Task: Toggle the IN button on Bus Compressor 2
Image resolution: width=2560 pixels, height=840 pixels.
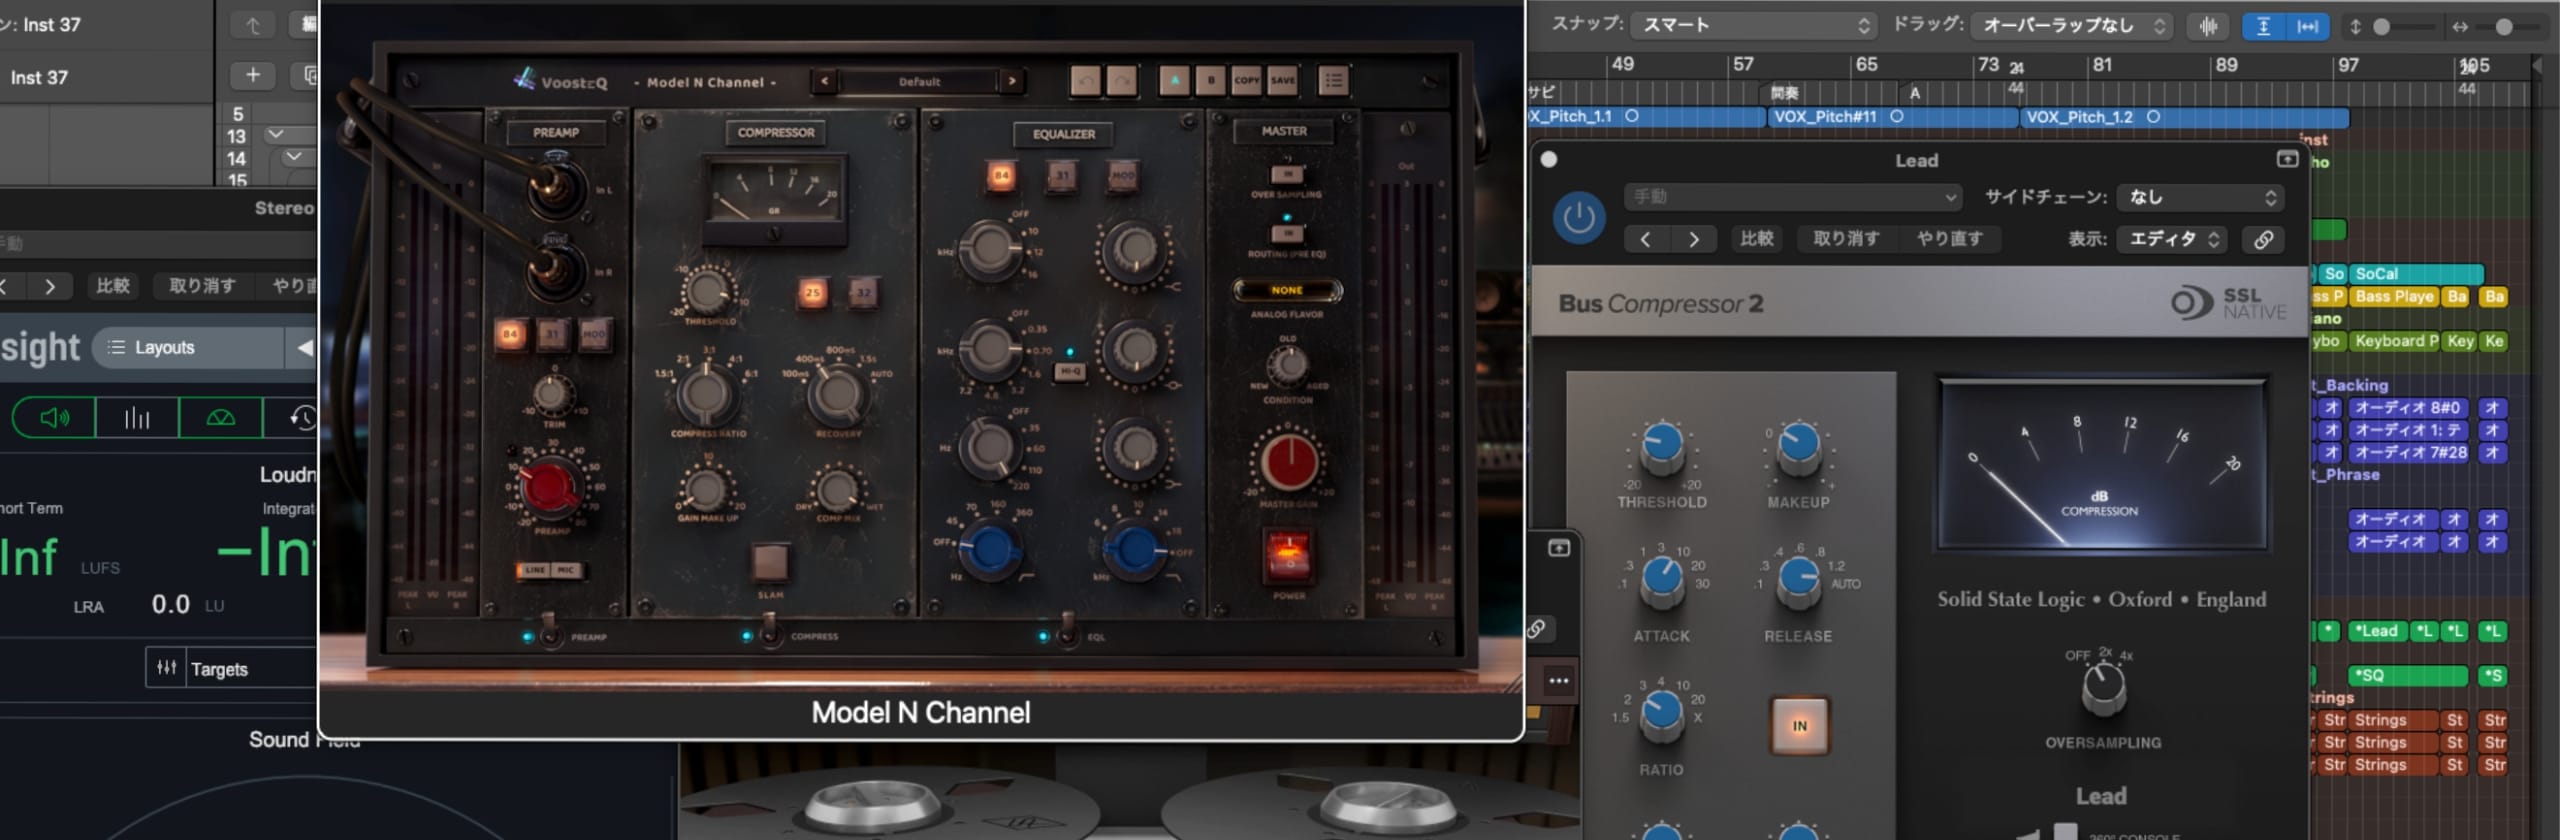Action: pos(1799,726)
